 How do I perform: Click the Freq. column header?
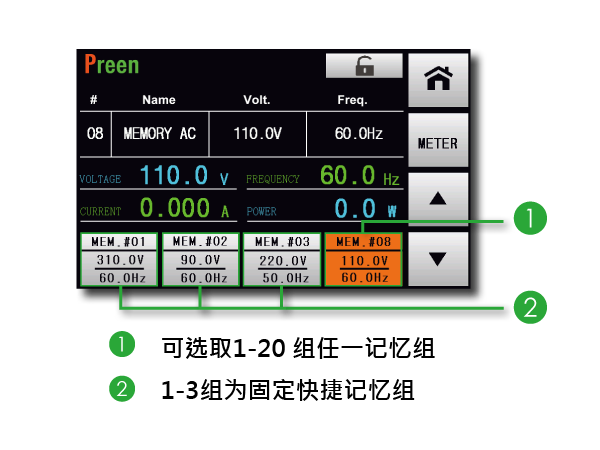click(352, 100)
